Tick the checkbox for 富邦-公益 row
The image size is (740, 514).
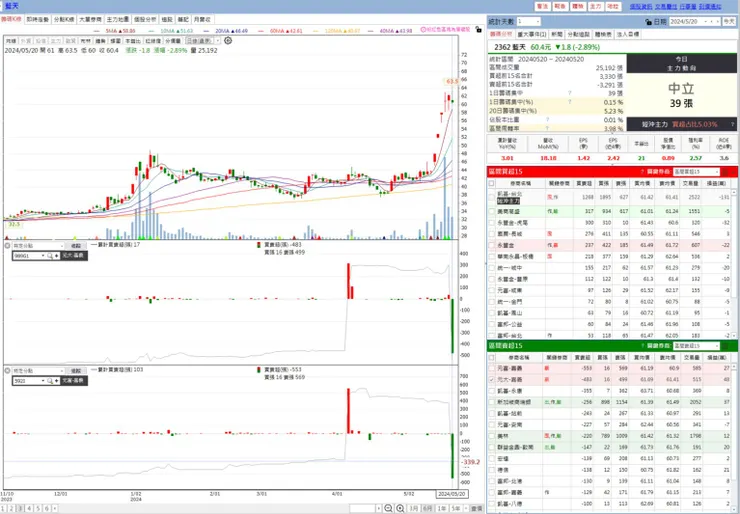[x=492, y=324]
